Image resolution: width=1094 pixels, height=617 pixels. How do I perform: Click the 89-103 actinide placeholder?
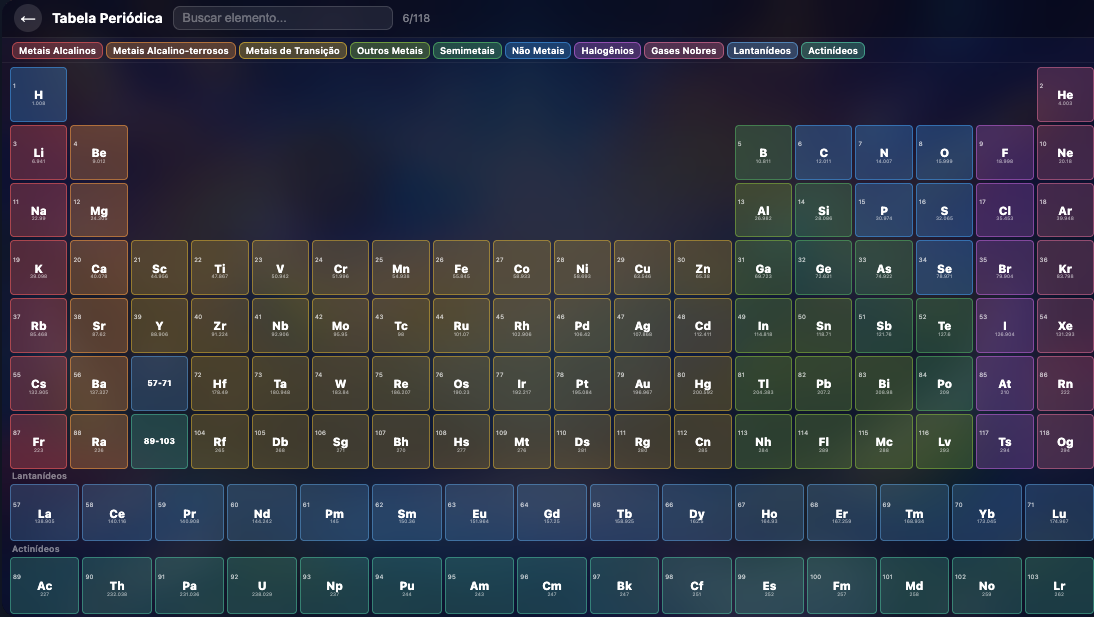pos(159,442)
